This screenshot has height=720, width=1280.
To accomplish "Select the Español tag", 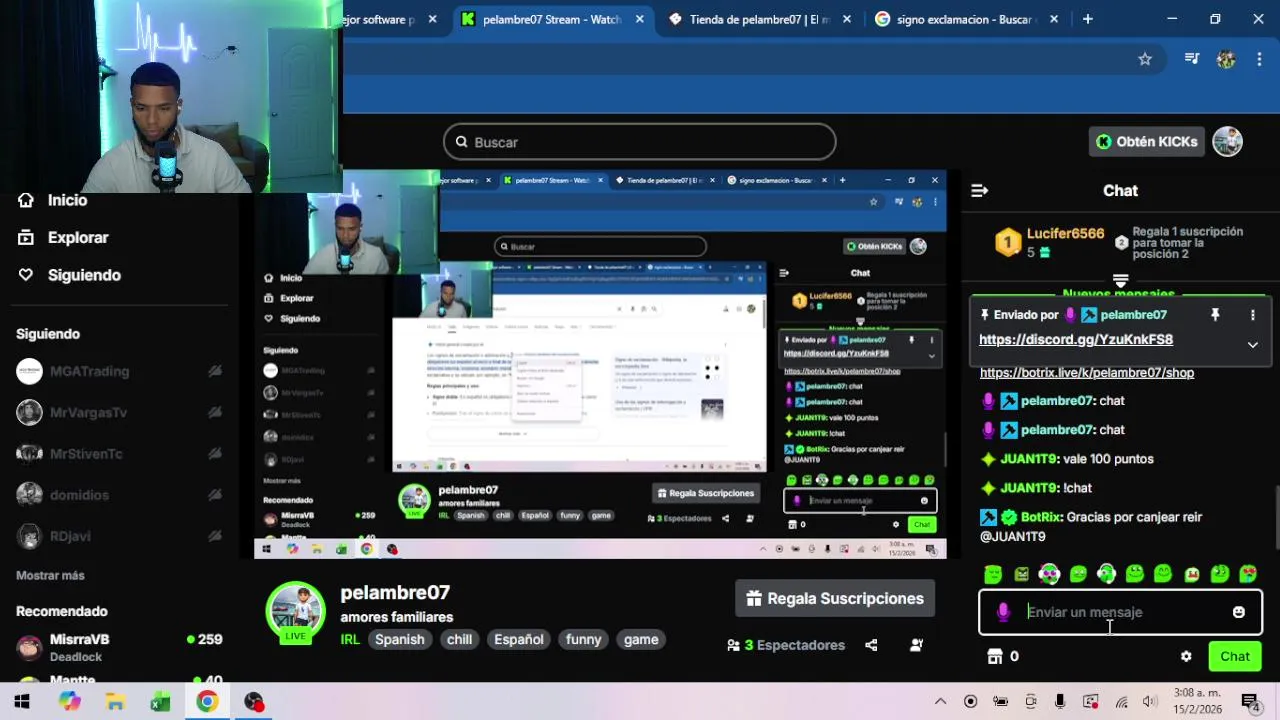I will click(x=519, y=640).
